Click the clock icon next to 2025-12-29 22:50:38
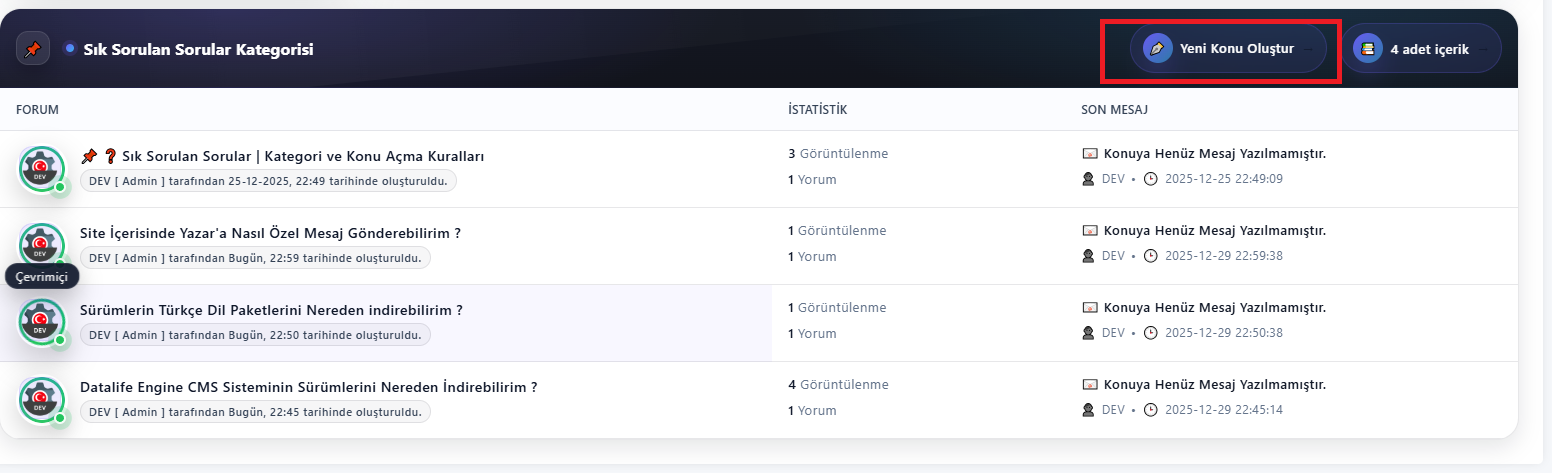 tap(1150, 333)
